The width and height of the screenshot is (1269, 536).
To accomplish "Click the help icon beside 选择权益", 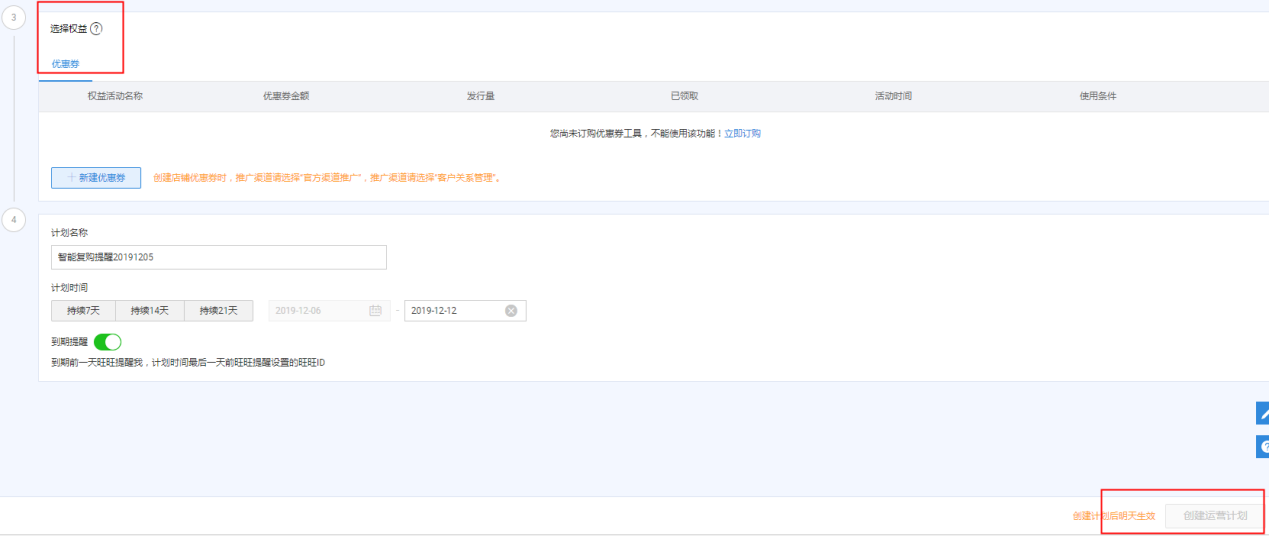I will [96, 29].
